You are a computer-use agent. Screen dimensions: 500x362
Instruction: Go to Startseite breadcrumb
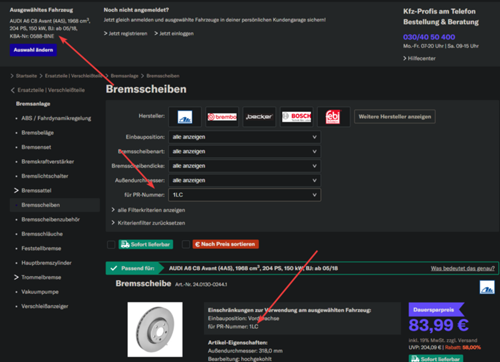click(x=26, y=76)
